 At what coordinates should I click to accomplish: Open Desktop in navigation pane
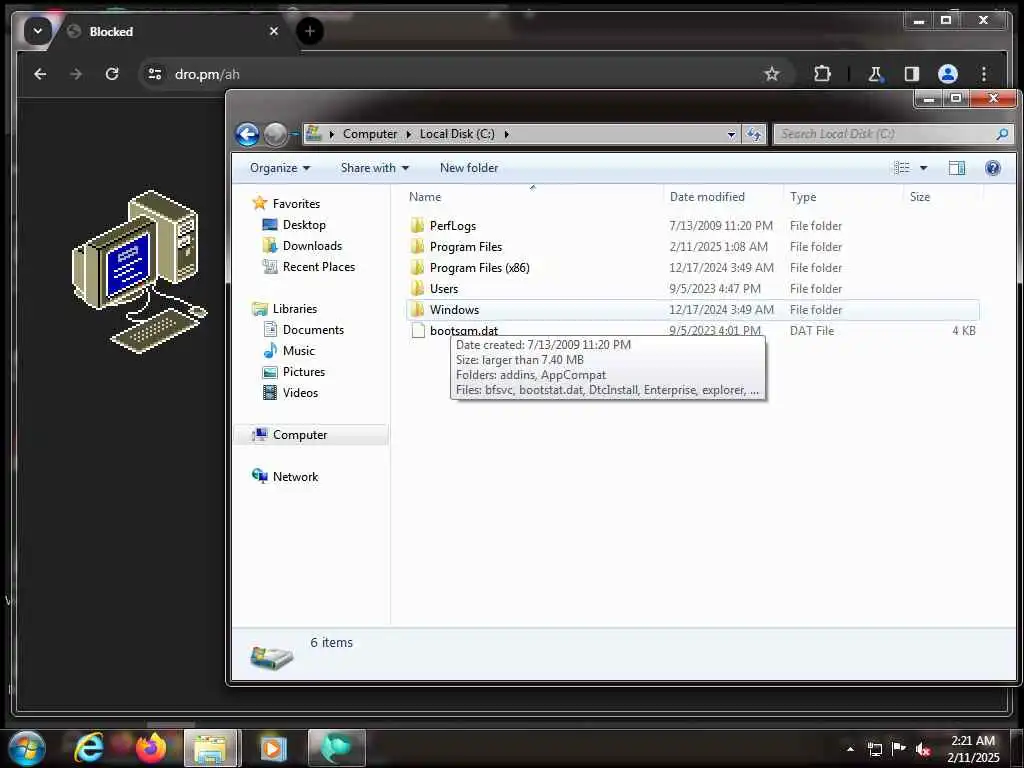click(304, 225)
